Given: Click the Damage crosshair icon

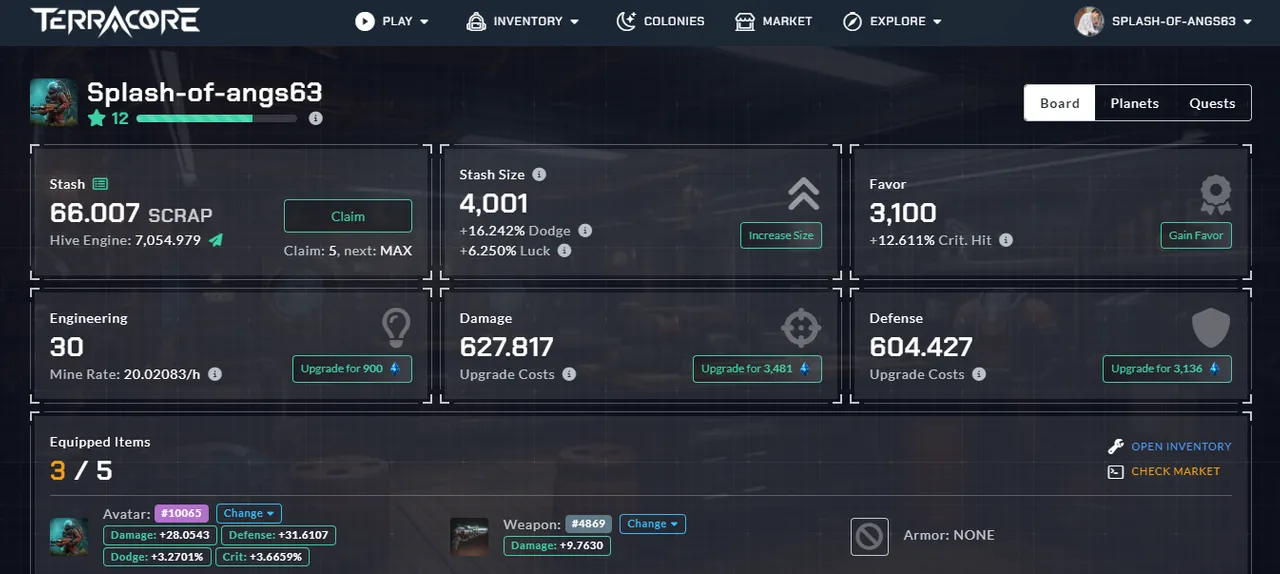Looking at the screenshot, I should 801,327.
